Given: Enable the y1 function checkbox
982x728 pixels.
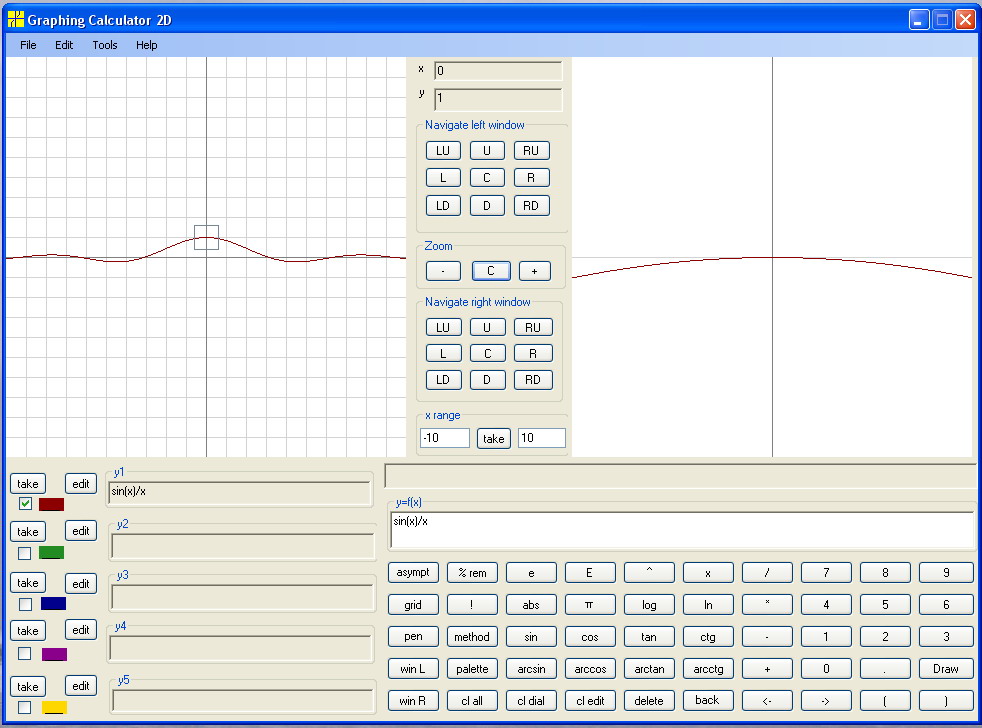Looking at the screenshot, I should click(25, 503).
